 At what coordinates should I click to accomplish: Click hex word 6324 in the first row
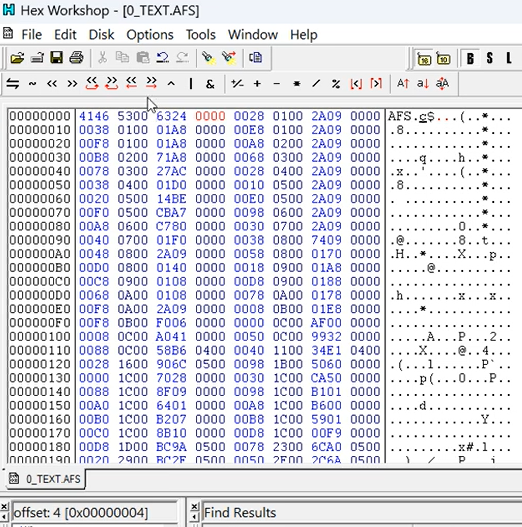coord(171,116)
